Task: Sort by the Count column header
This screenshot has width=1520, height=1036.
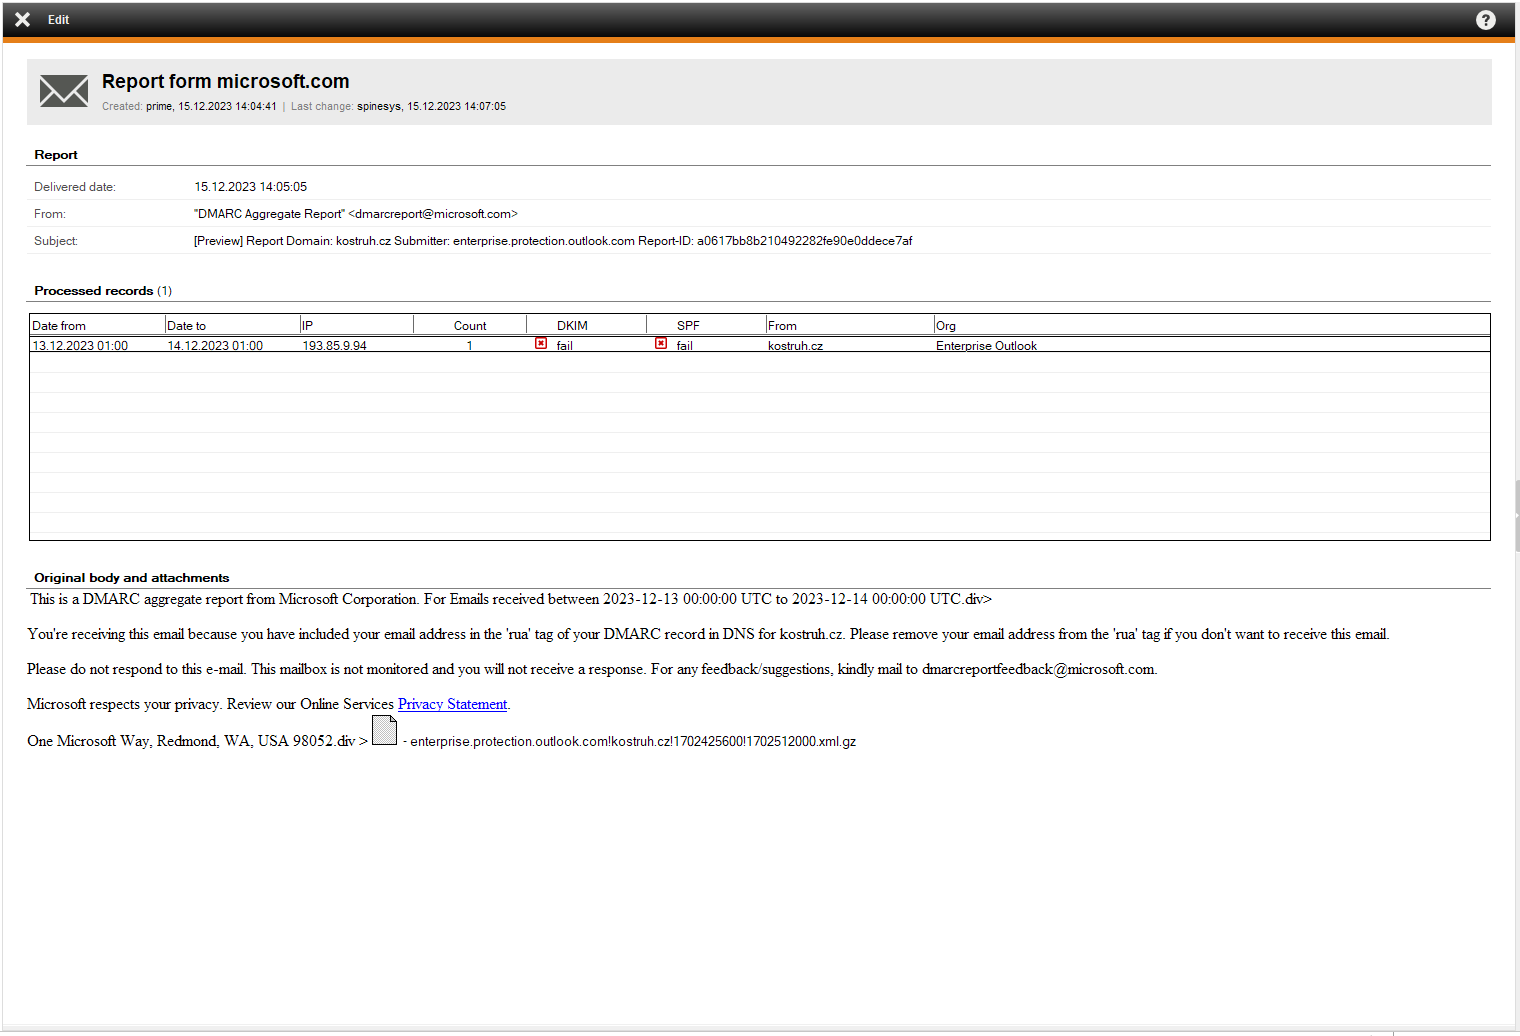Action: click(x=470, y=325)
